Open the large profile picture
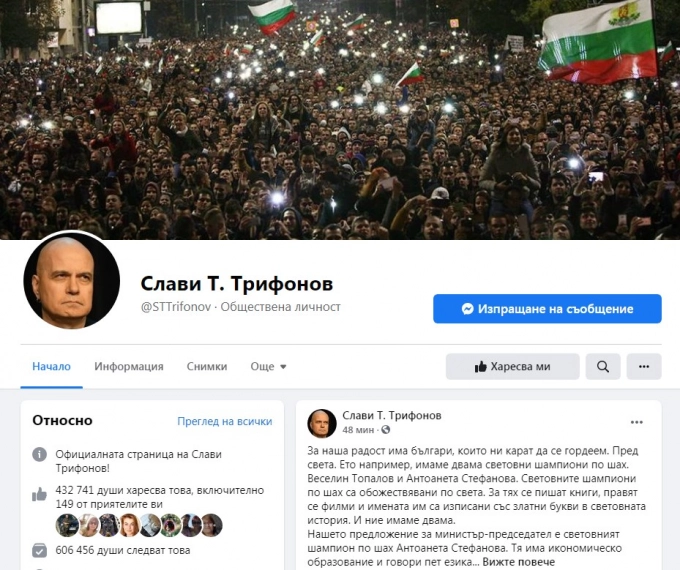 (72, 280)
